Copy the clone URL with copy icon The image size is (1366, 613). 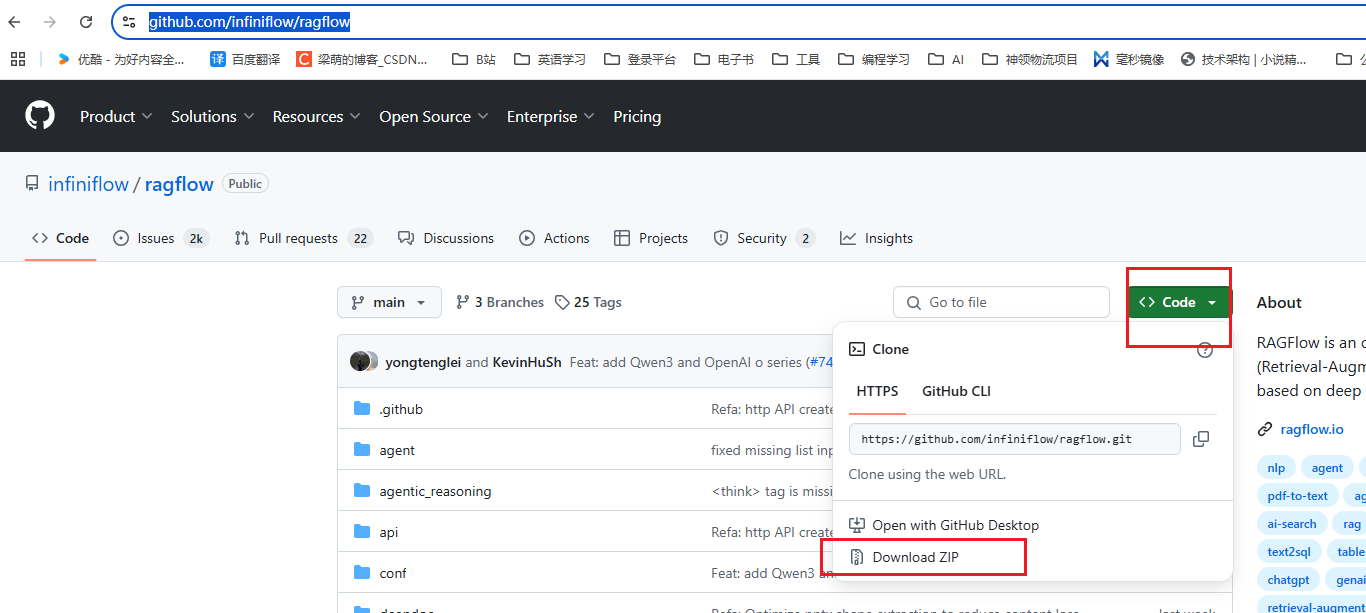point(1201,439)
